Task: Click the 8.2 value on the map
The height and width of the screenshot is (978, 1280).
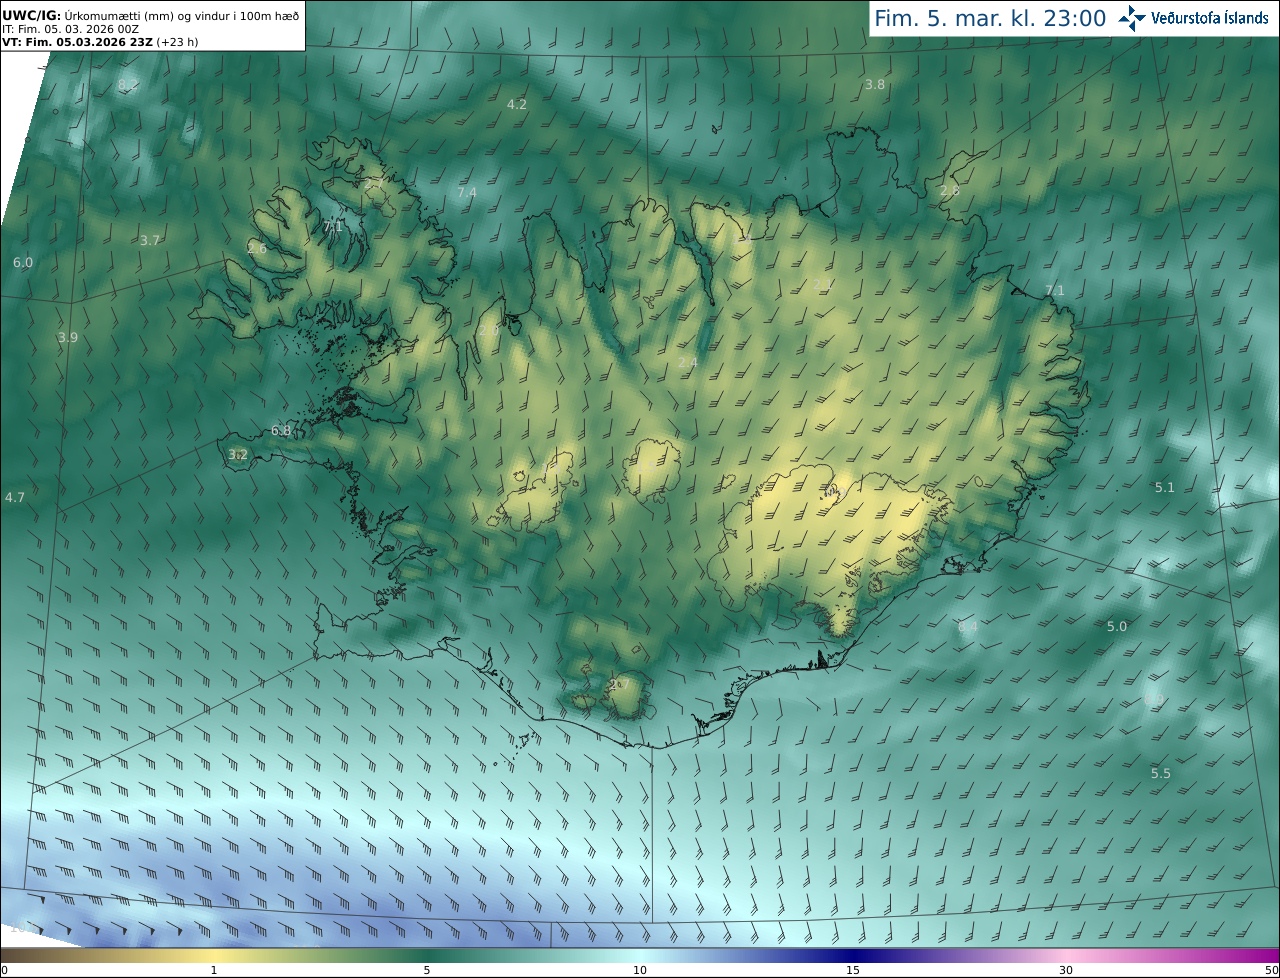Action: (128, 85)
